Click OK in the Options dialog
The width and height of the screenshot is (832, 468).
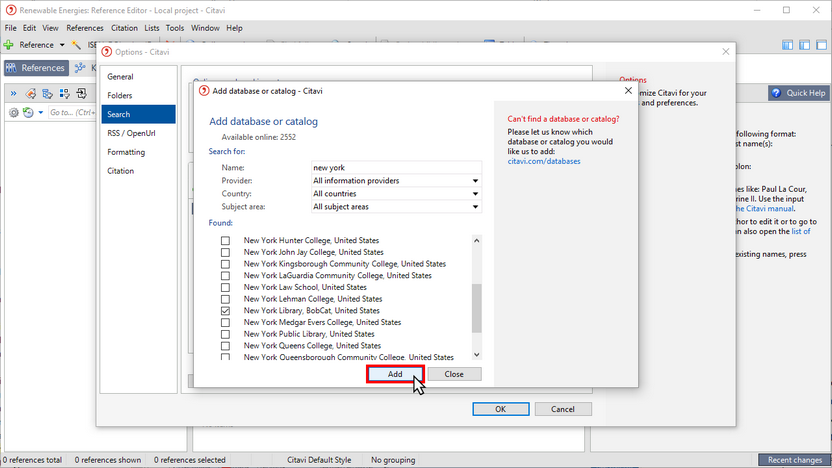pos(500,409)
